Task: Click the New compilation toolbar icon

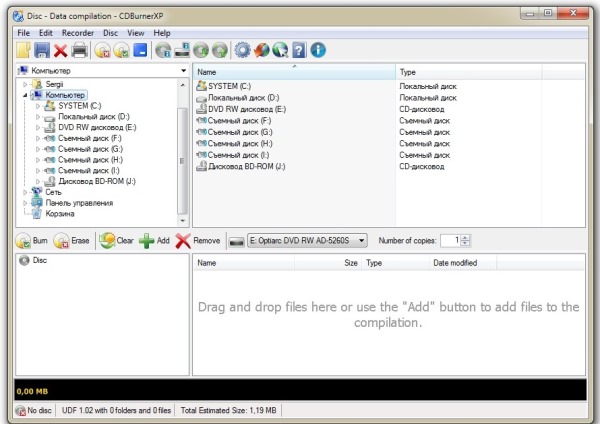Action: 24,50
